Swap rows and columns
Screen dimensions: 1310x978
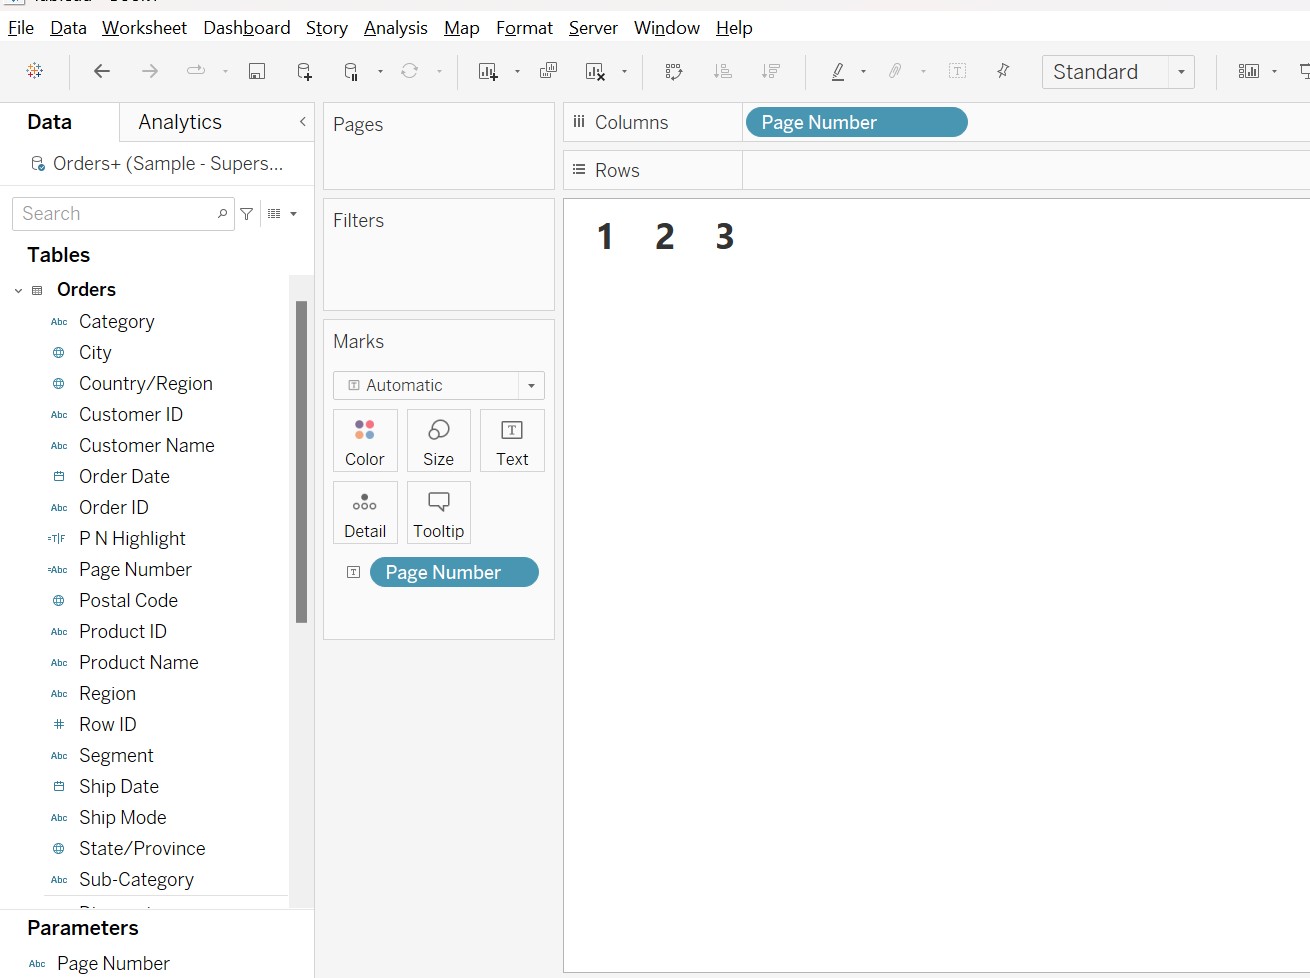click(674, 71)
